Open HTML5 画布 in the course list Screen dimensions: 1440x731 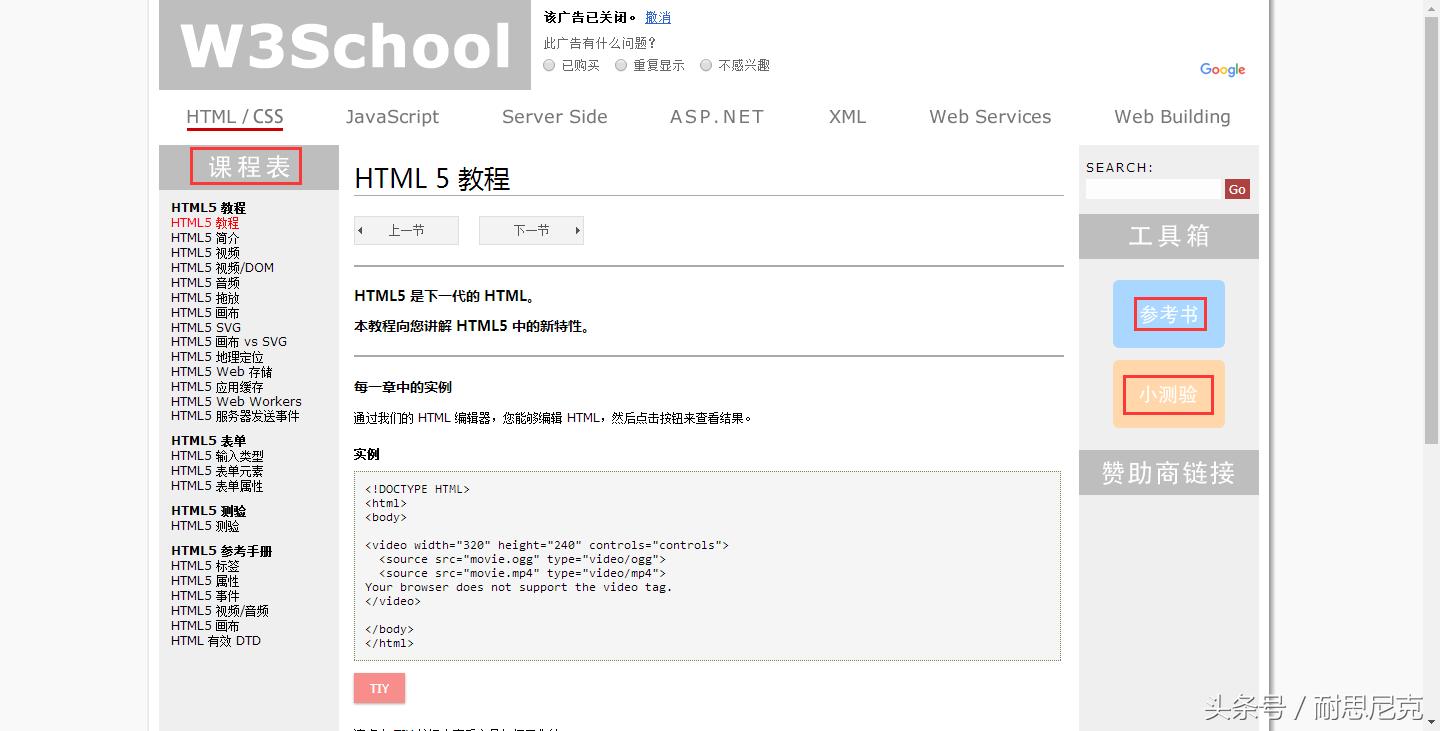coord(205,312)
